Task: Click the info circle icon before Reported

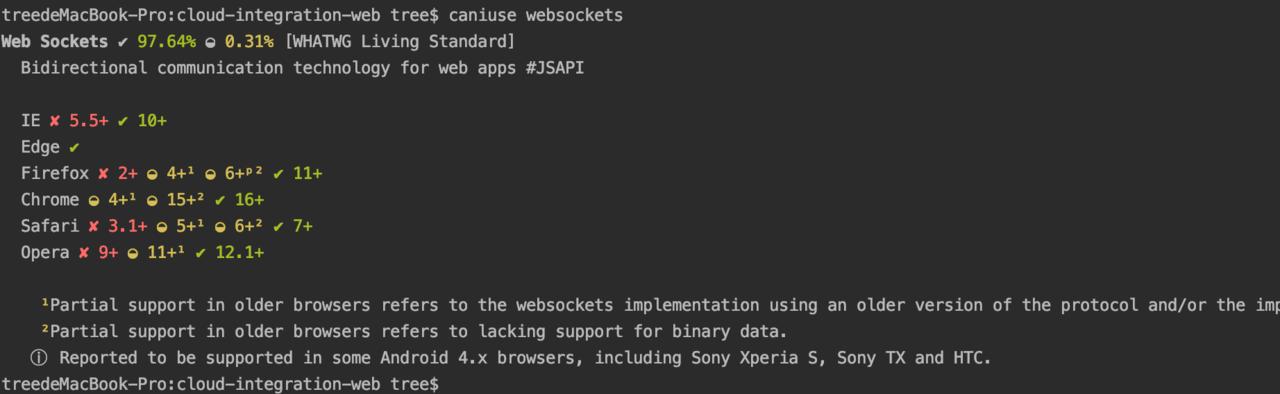Action: (39, 357)
